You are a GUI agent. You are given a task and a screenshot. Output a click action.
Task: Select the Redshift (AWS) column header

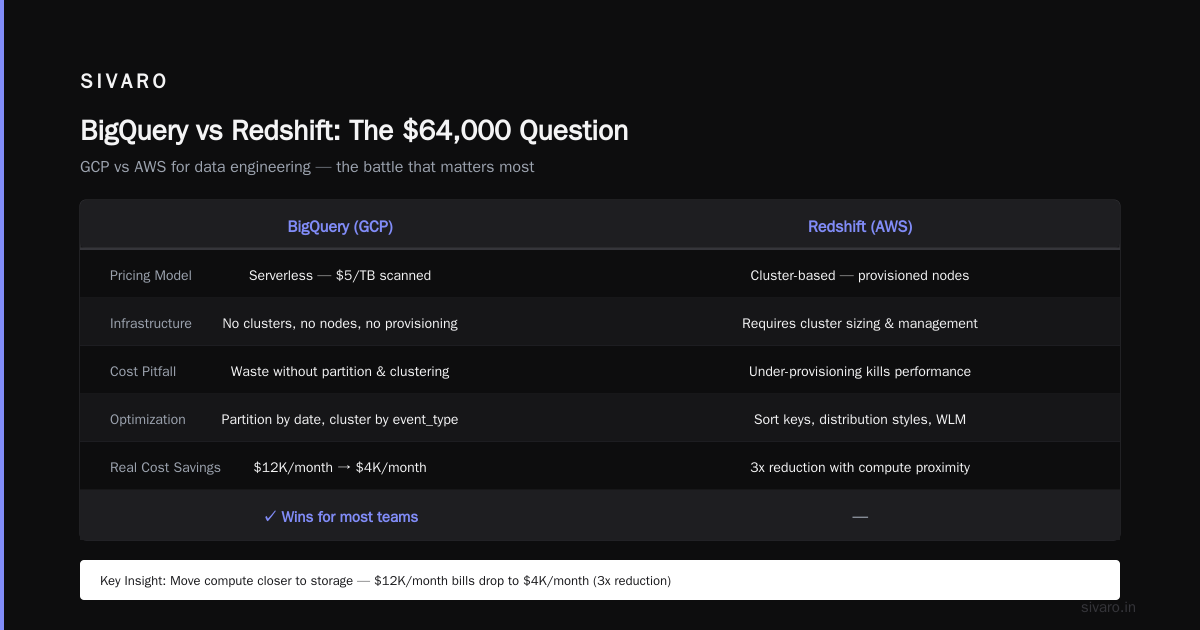860,227
